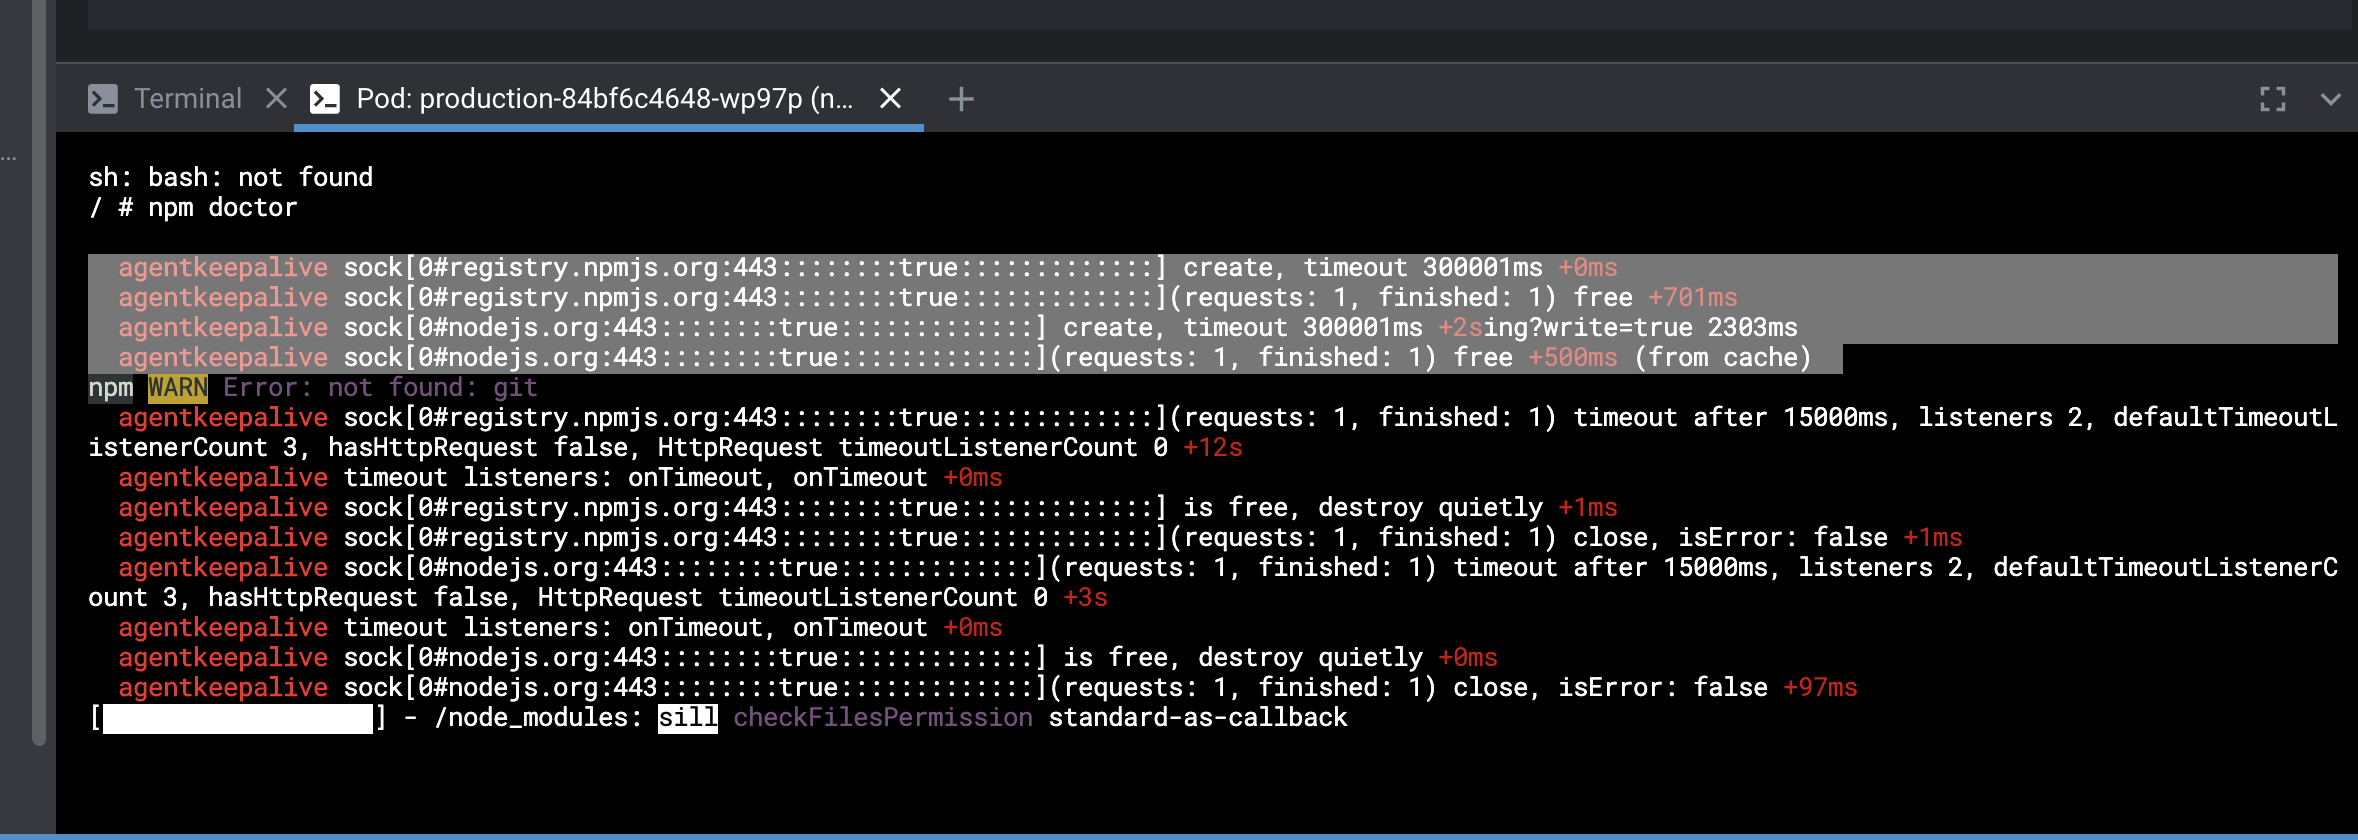Open a new terminal tab with plus
This screenshot has height=840, width=2358.
(961, 99)
